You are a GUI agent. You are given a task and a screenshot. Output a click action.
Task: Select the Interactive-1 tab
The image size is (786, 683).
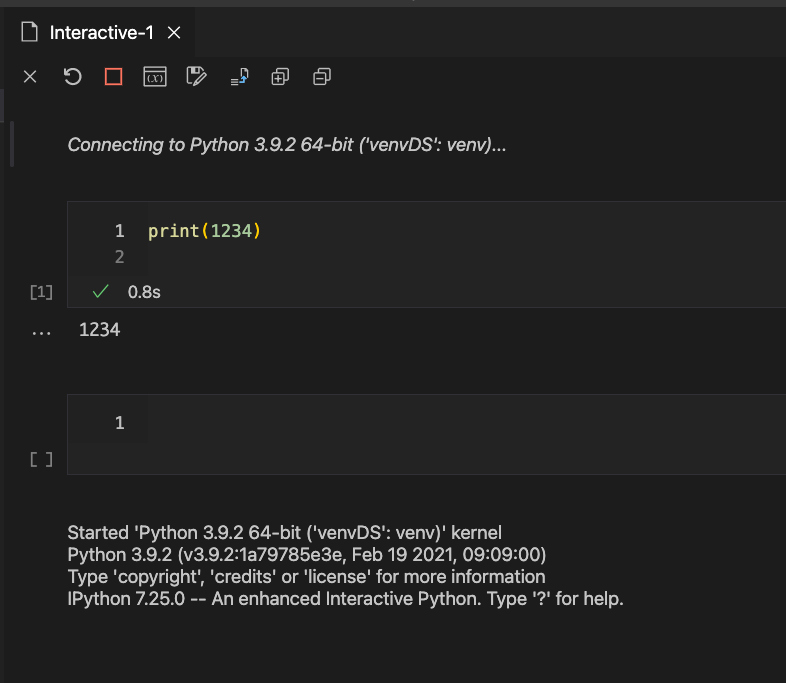[101, 33]
